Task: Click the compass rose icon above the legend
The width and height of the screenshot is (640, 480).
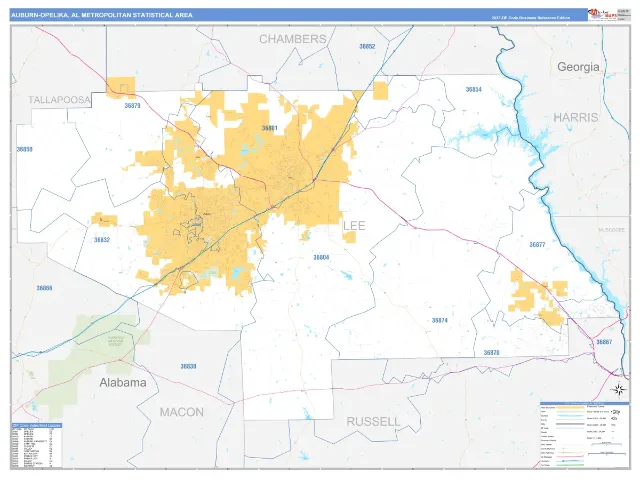Action: 619,389
